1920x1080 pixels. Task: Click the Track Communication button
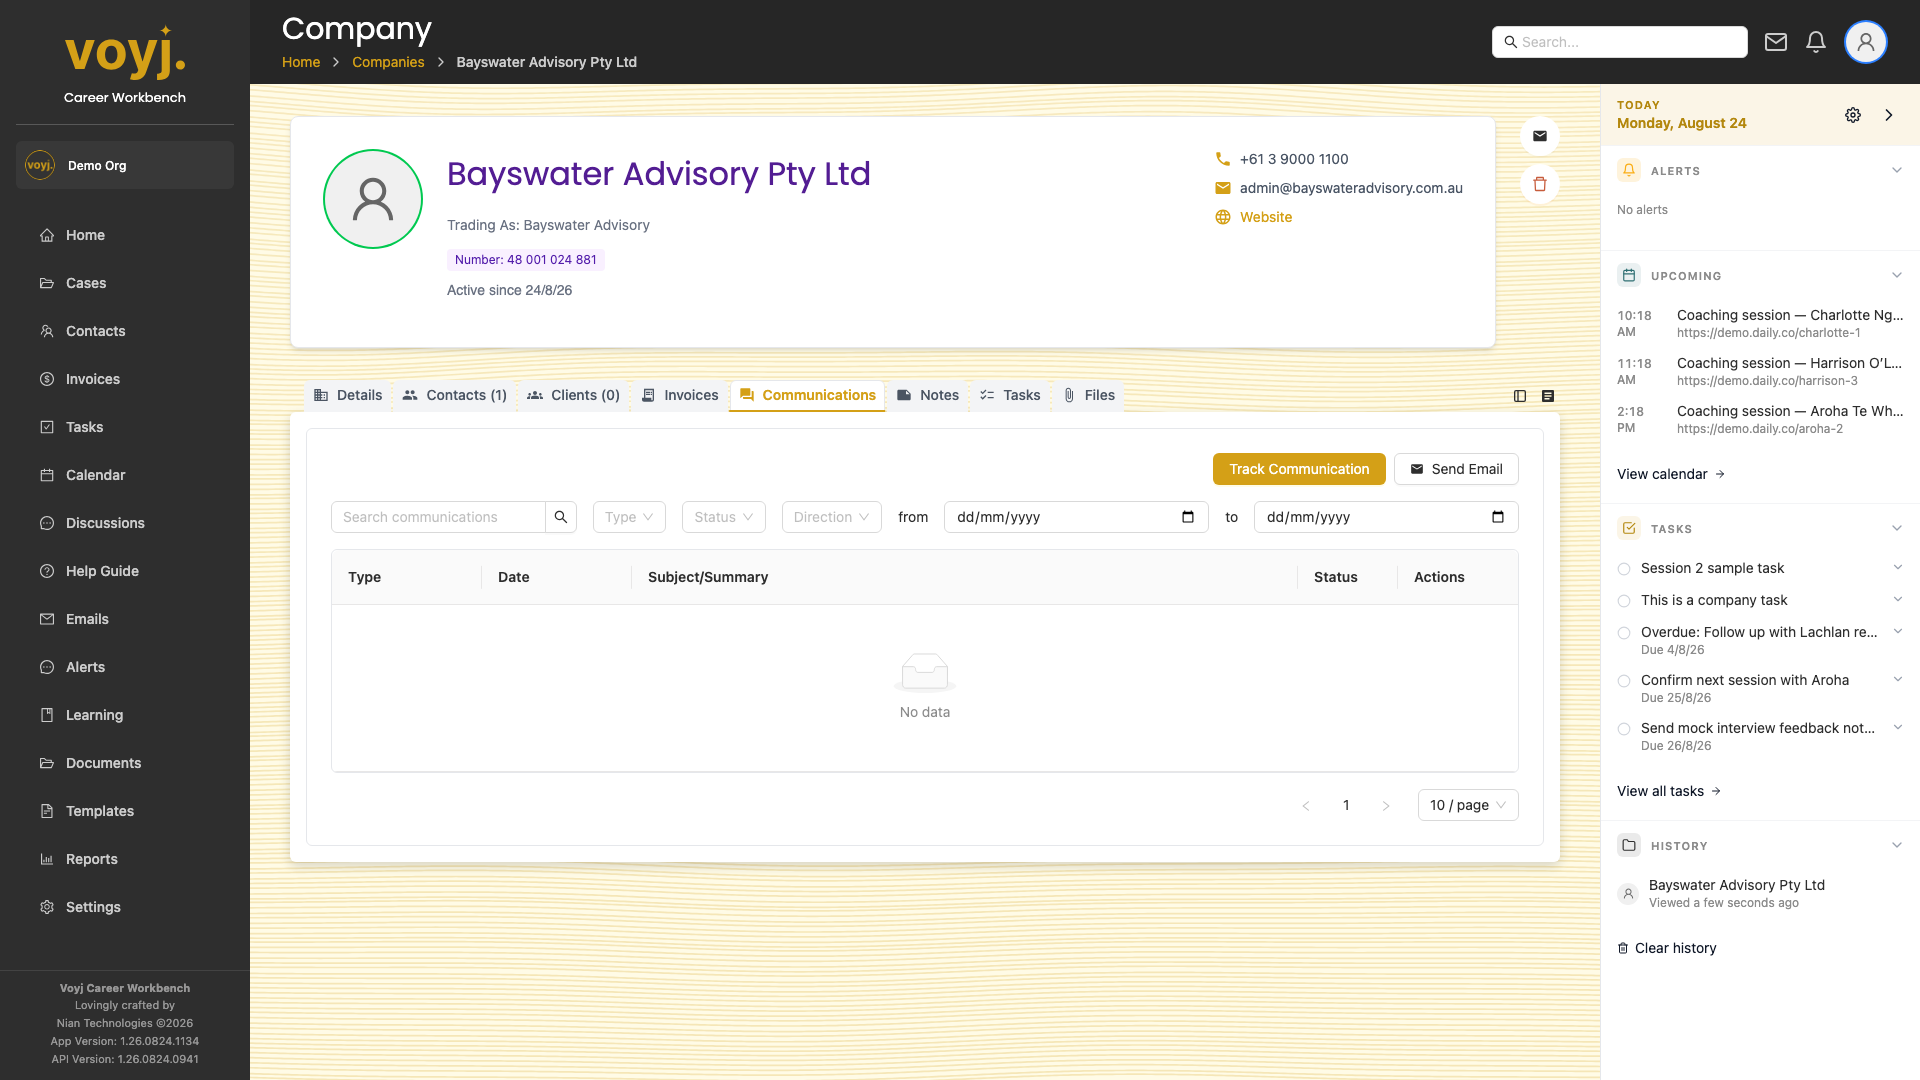pyautogui.click(x=1299, y=469)
